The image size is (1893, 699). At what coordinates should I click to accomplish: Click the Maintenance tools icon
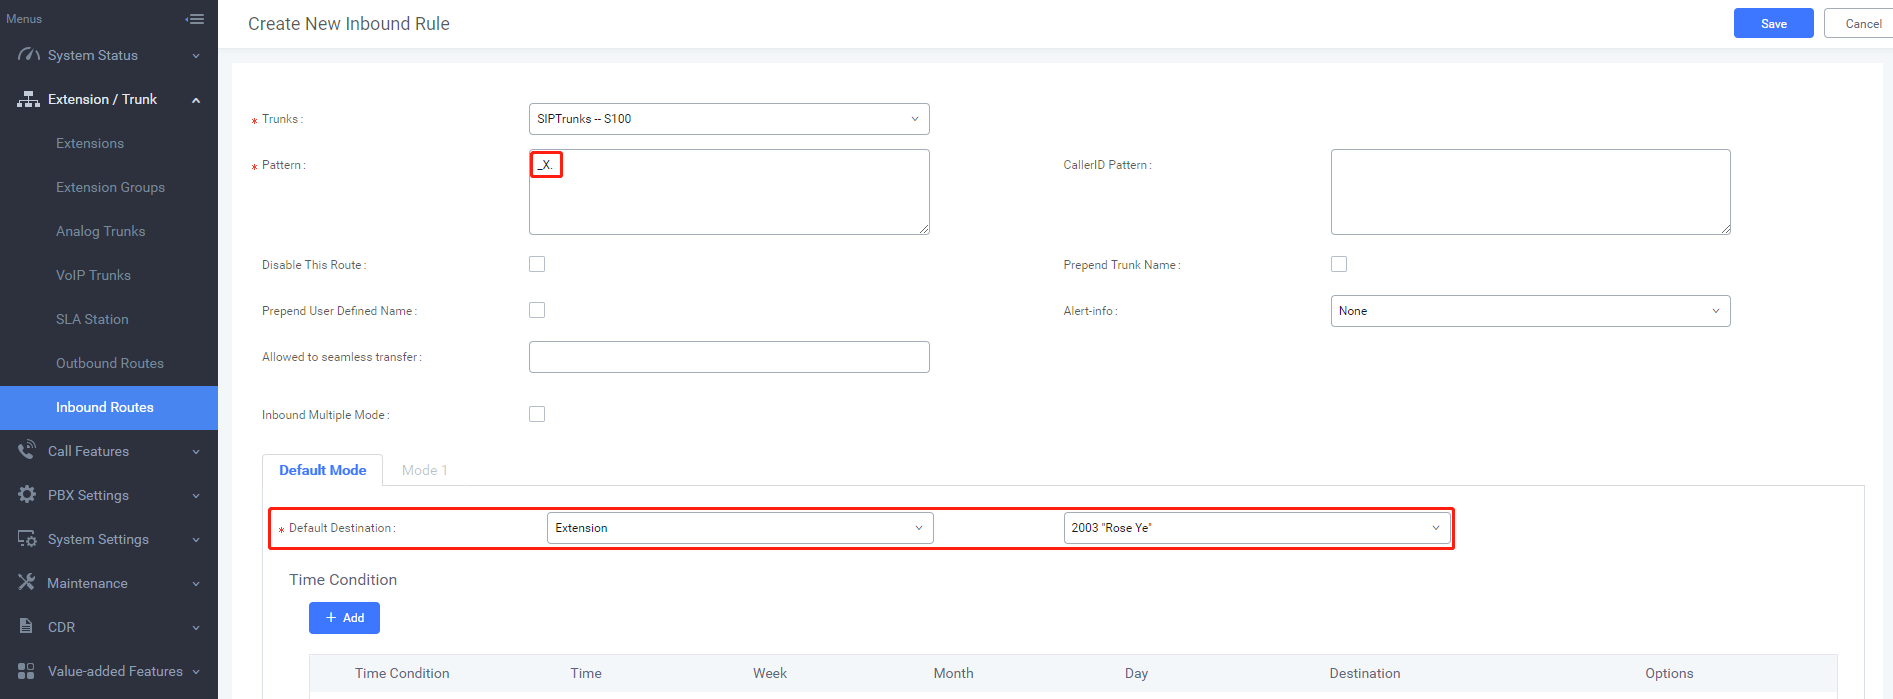pos(27,583)
